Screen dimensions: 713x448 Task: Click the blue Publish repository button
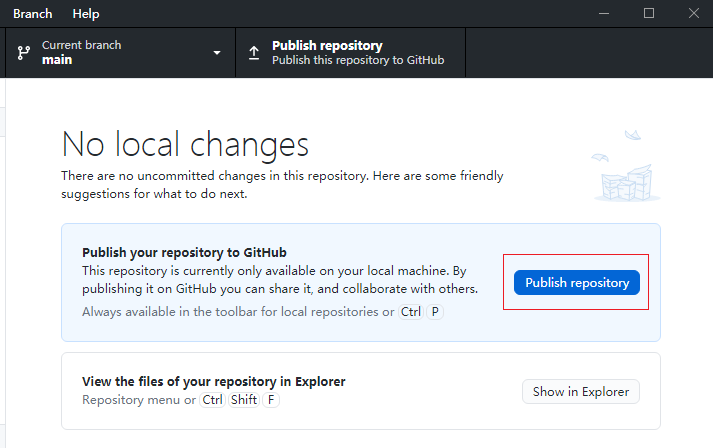click(x=577, y=282)
